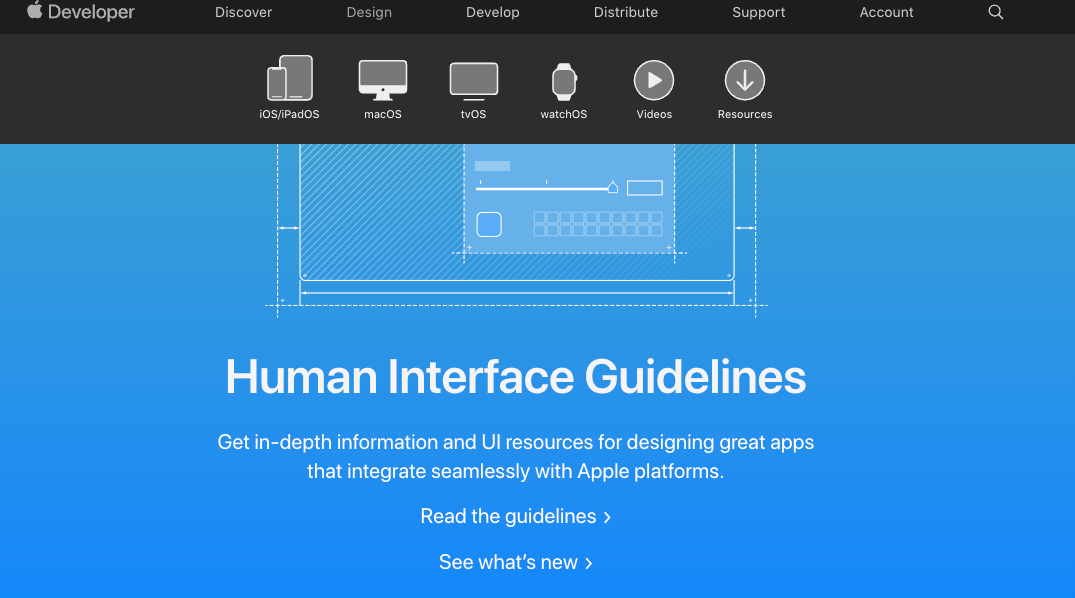Open the Develop menu
Viewport: 1075px width, 598px height.
tap(492, 12)
